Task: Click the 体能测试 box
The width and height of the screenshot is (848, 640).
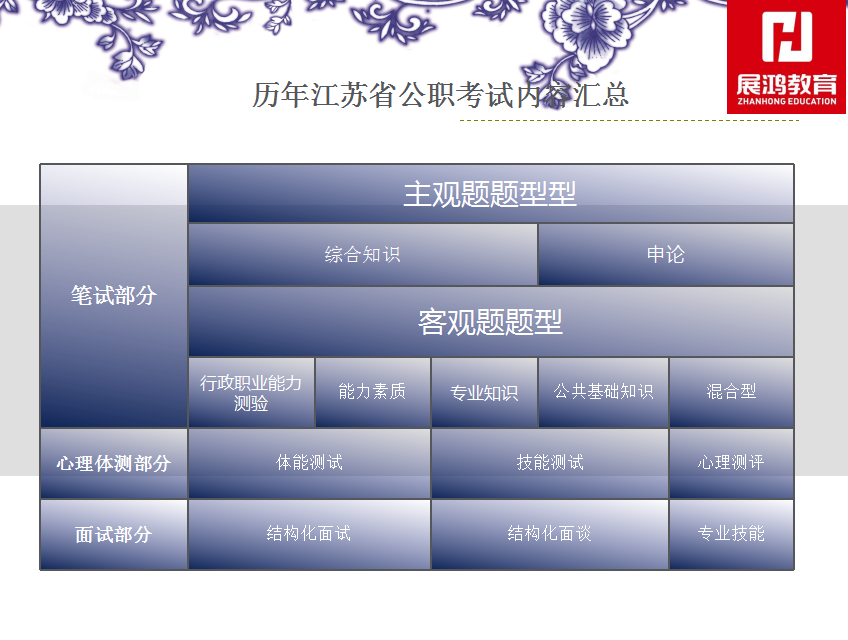Action: 309,463
